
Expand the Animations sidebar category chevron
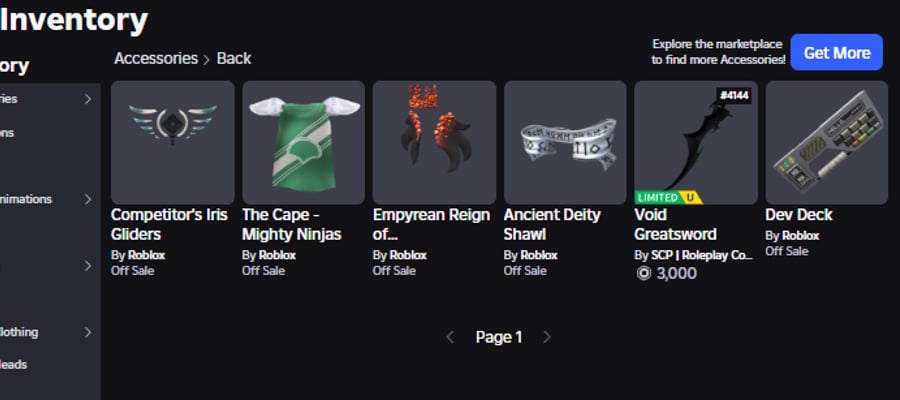(88, 199)
